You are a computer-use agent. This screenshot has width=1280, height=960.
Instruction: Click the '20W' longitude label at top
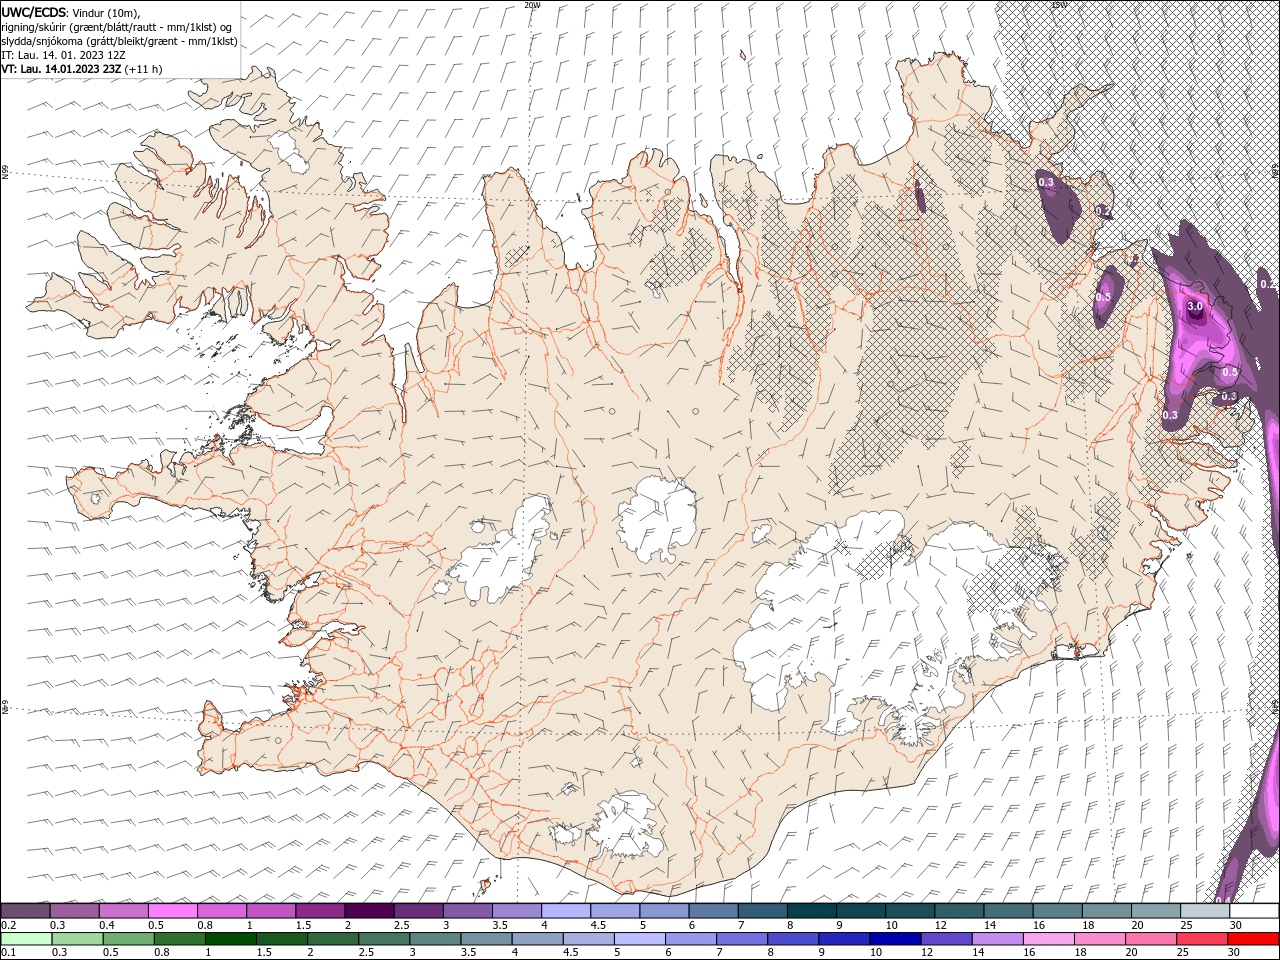click(532, 5)
